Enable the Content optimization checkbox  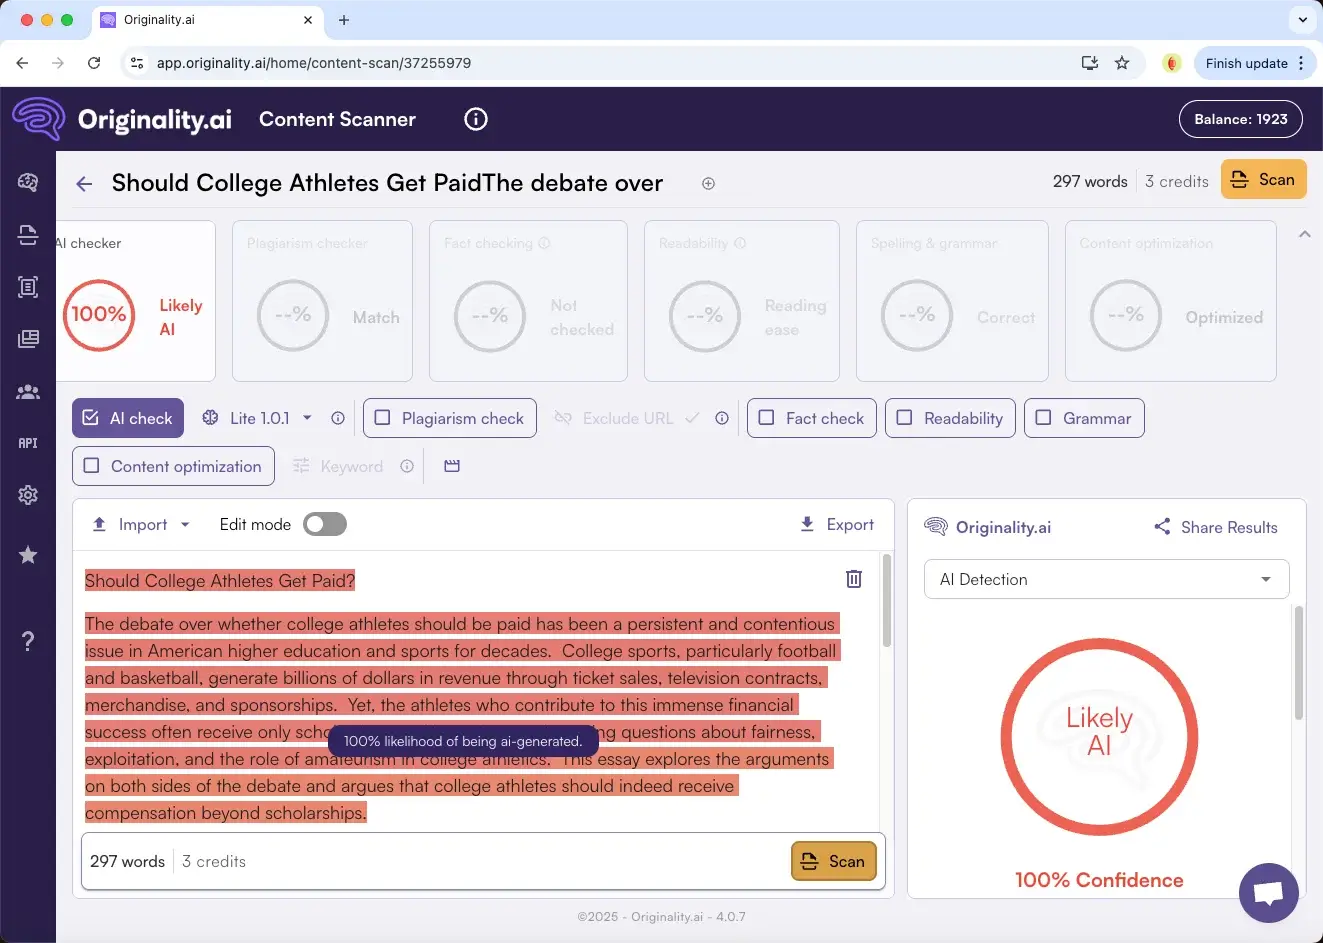(91, 466)
